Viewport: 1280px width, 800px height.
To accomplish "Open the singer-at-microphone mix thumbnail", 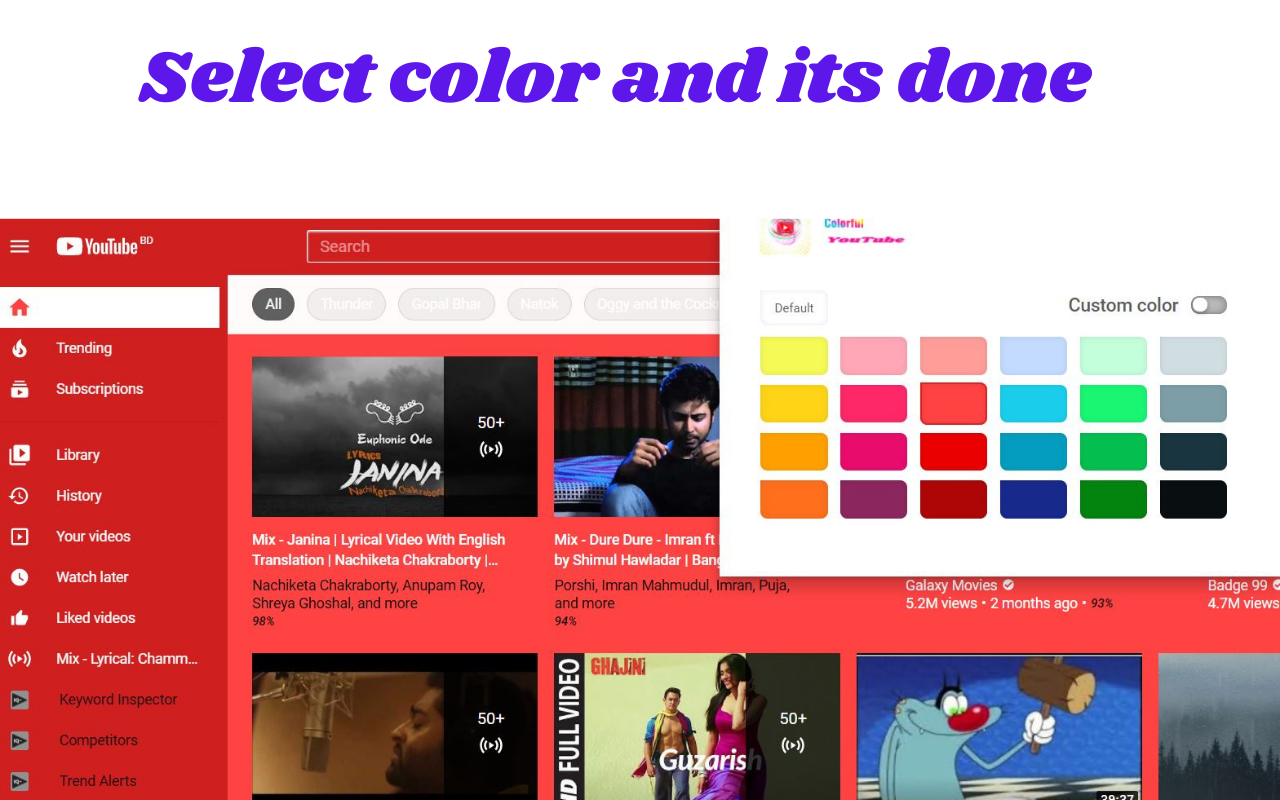I will [x=395, y=727].
